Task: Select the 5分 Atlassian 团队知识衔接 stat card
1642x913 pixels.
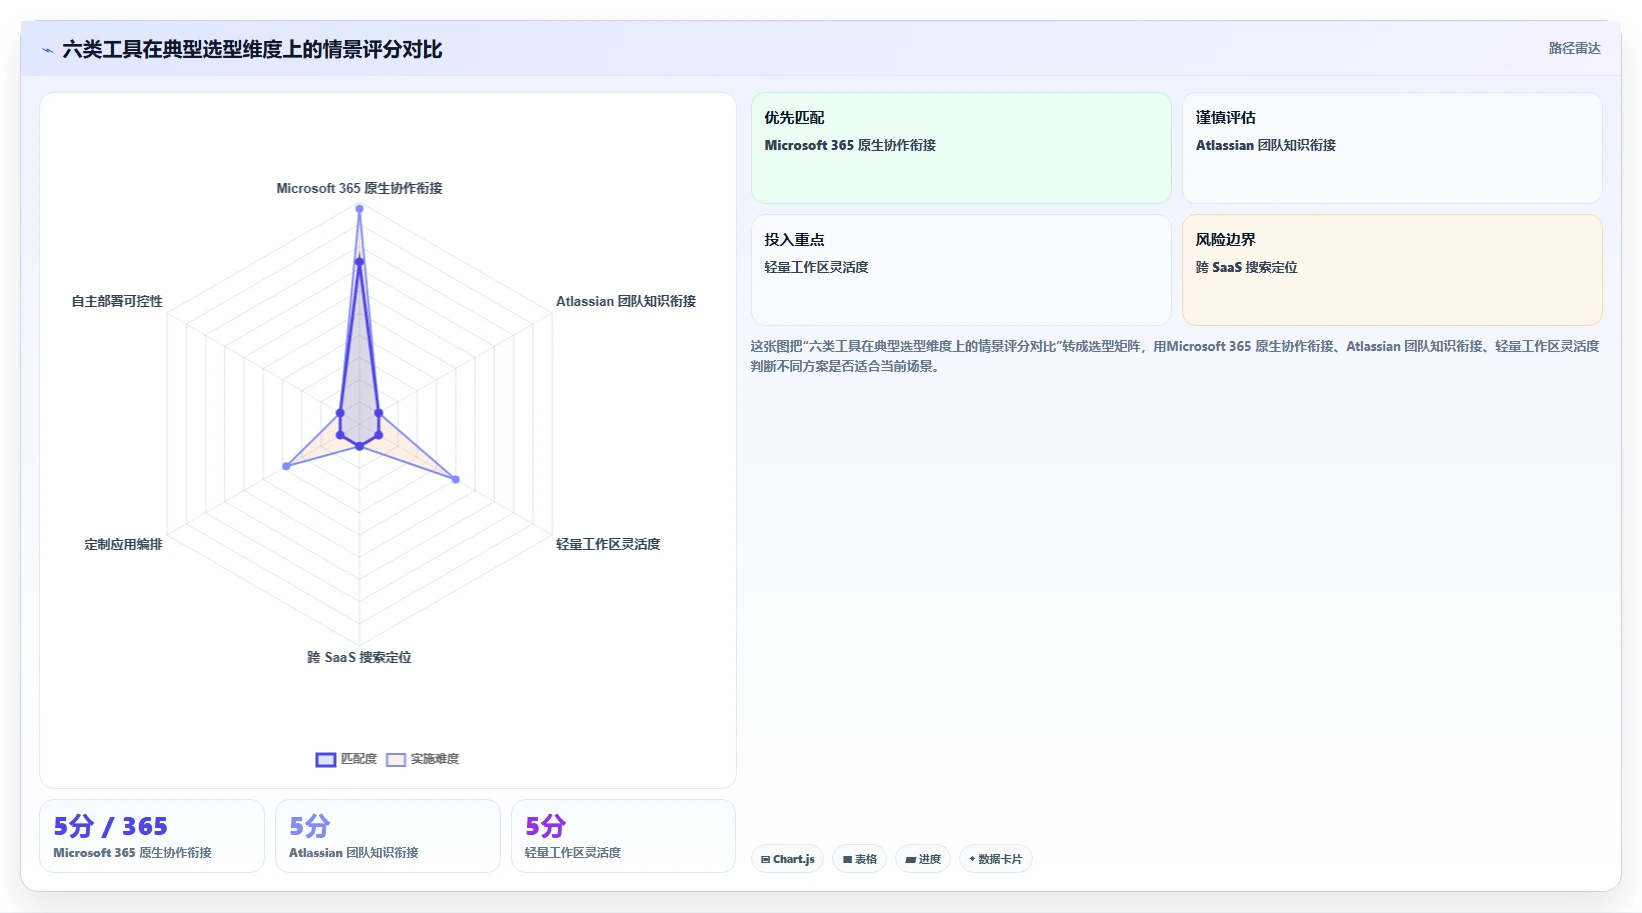Action: tap(388, 836)
